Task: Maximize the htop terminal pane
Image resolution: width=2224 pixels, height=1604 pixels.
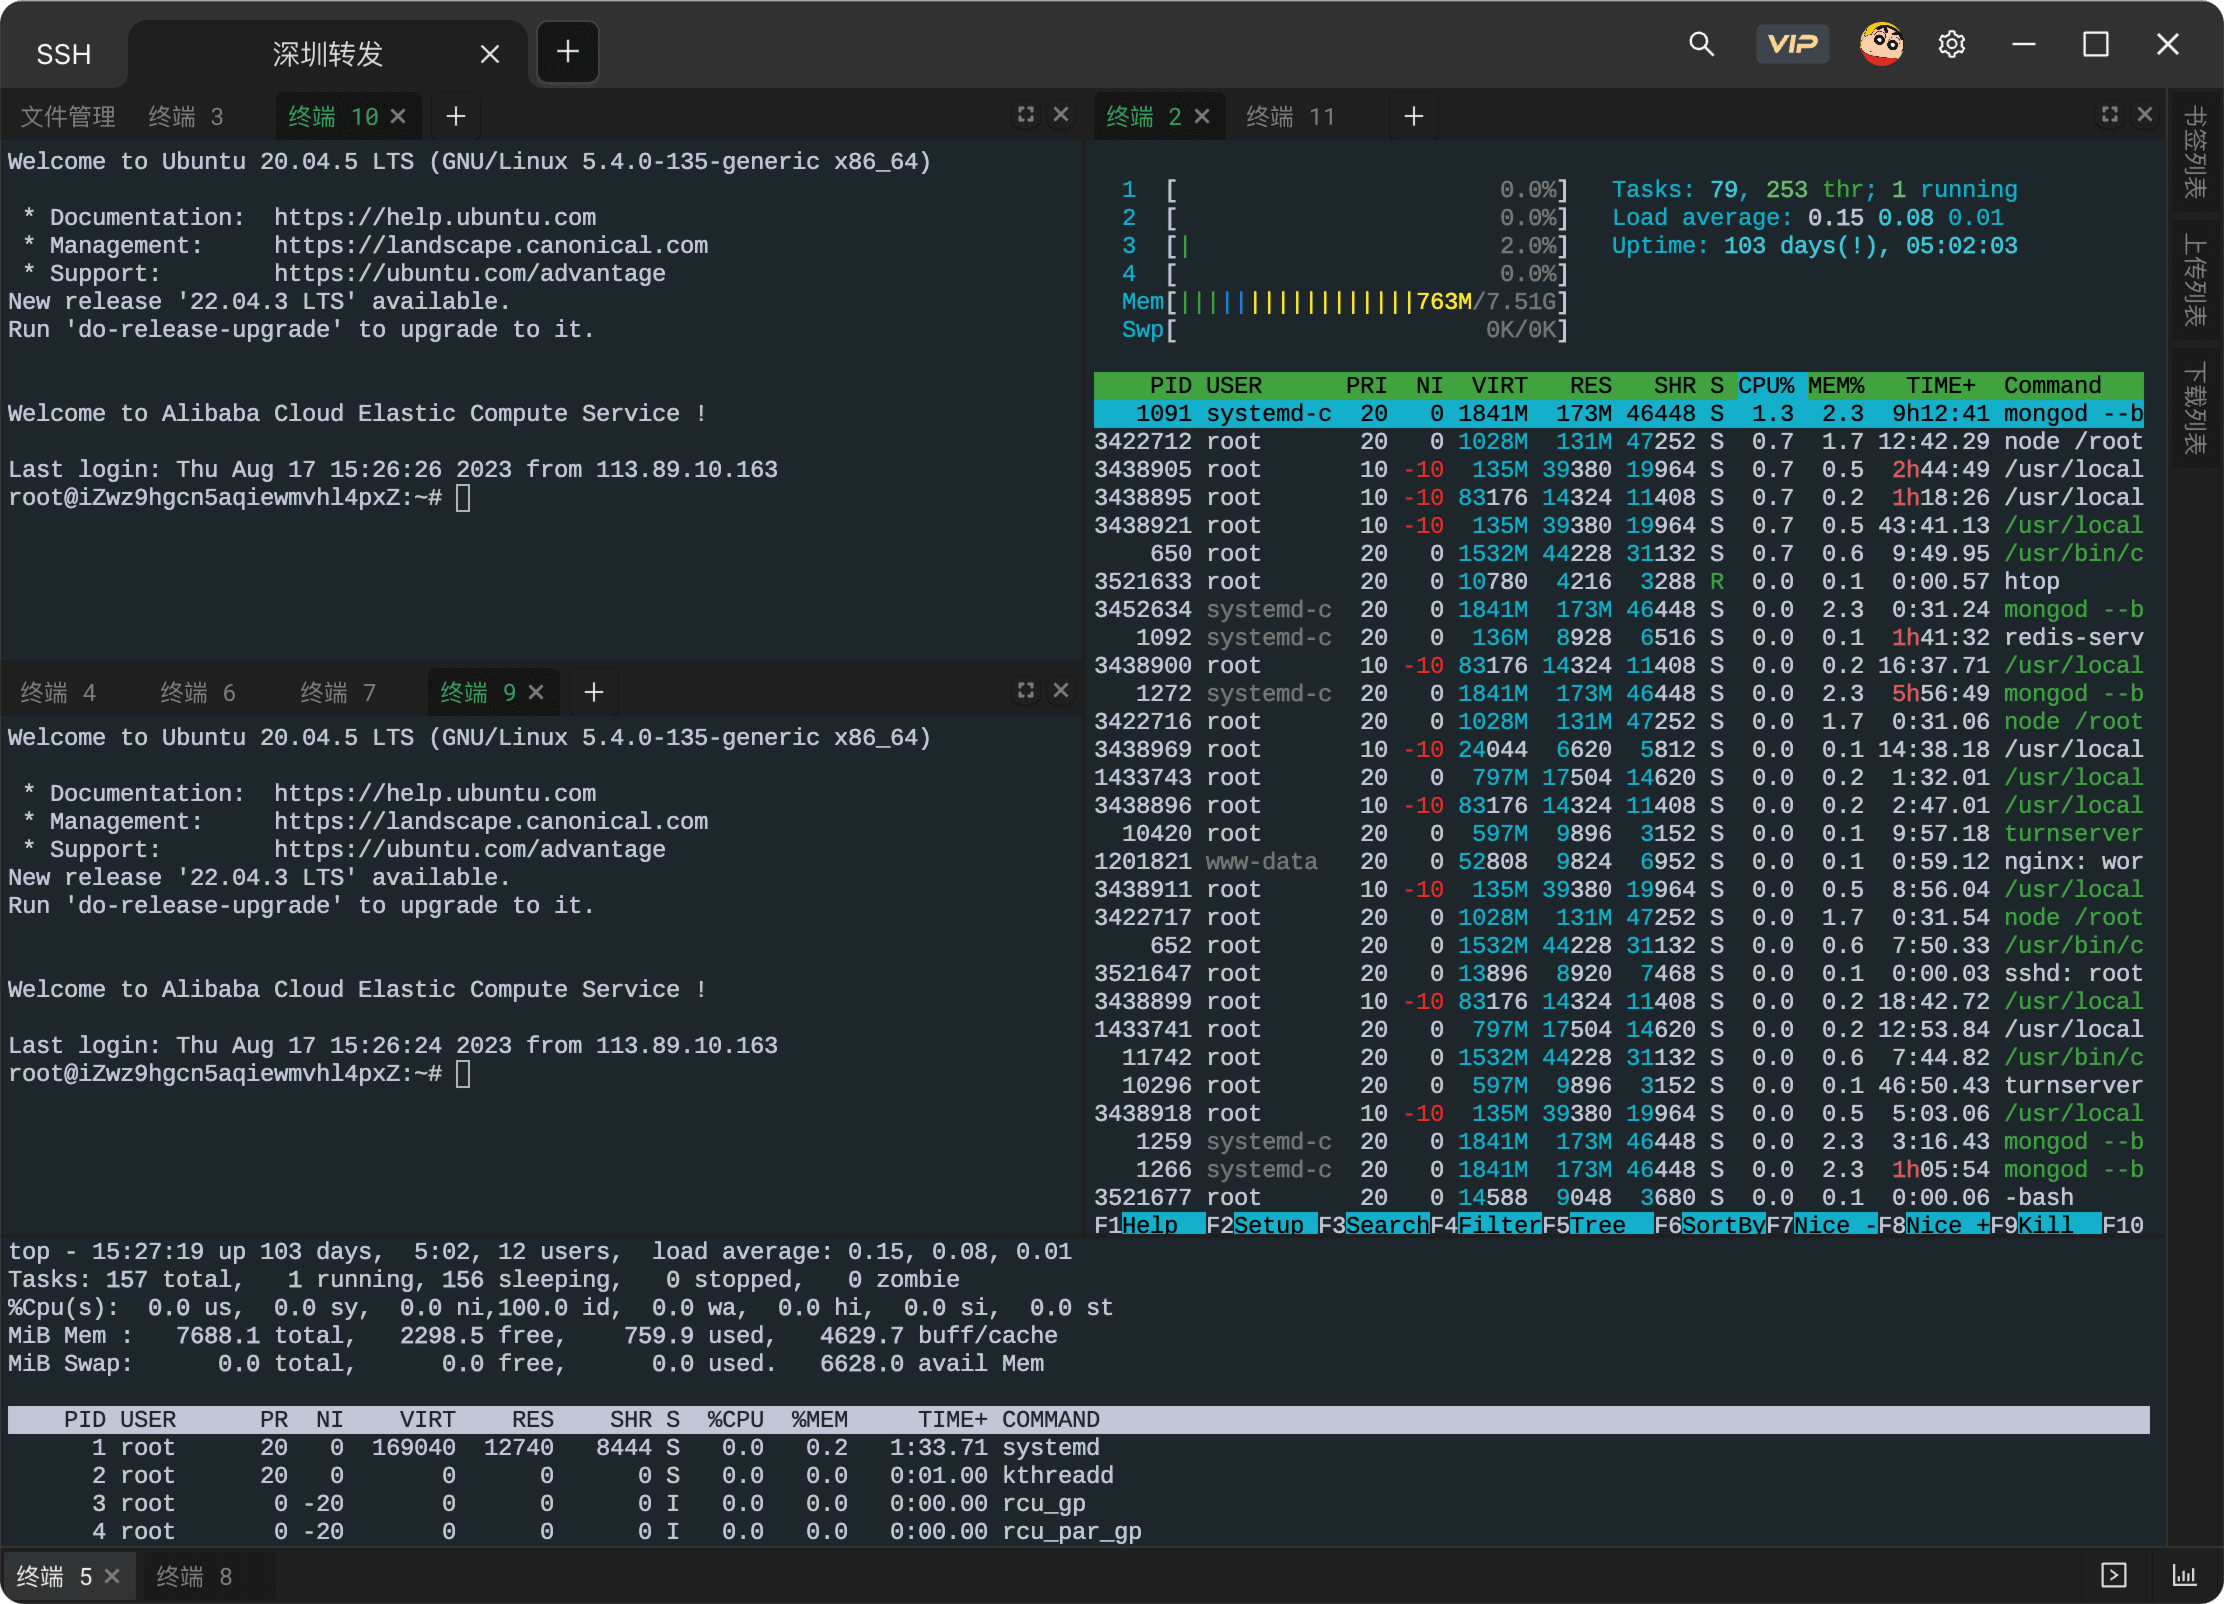Action: coord(2110,115)
